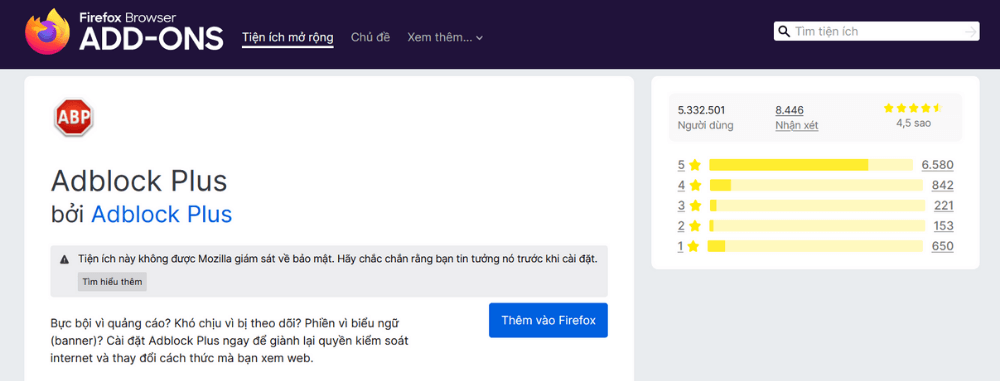Image resolution: width=1000 pixels, height=381 pixels.
Task: Open the Nhận xét reviews link
Action: coord(797,125)
